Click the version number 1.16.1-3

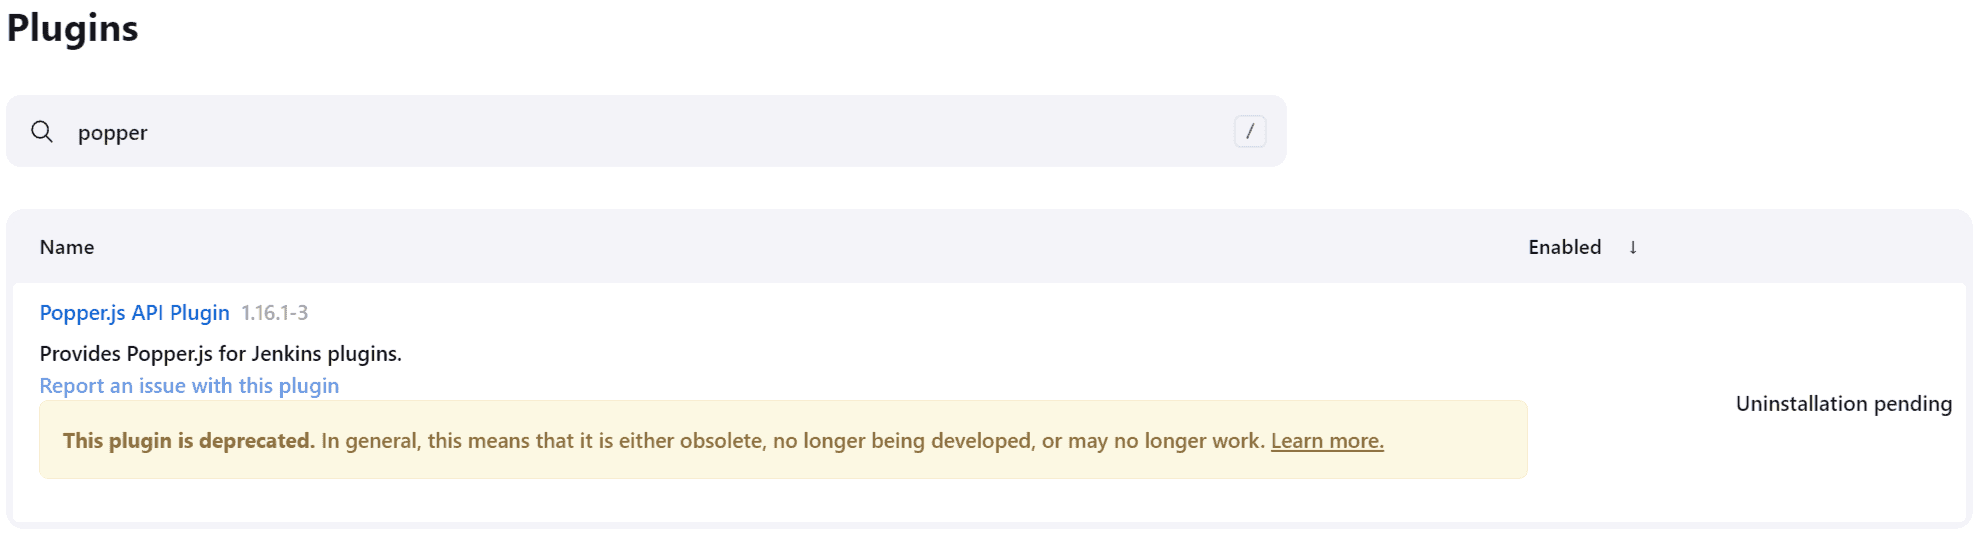pos(275,313)
